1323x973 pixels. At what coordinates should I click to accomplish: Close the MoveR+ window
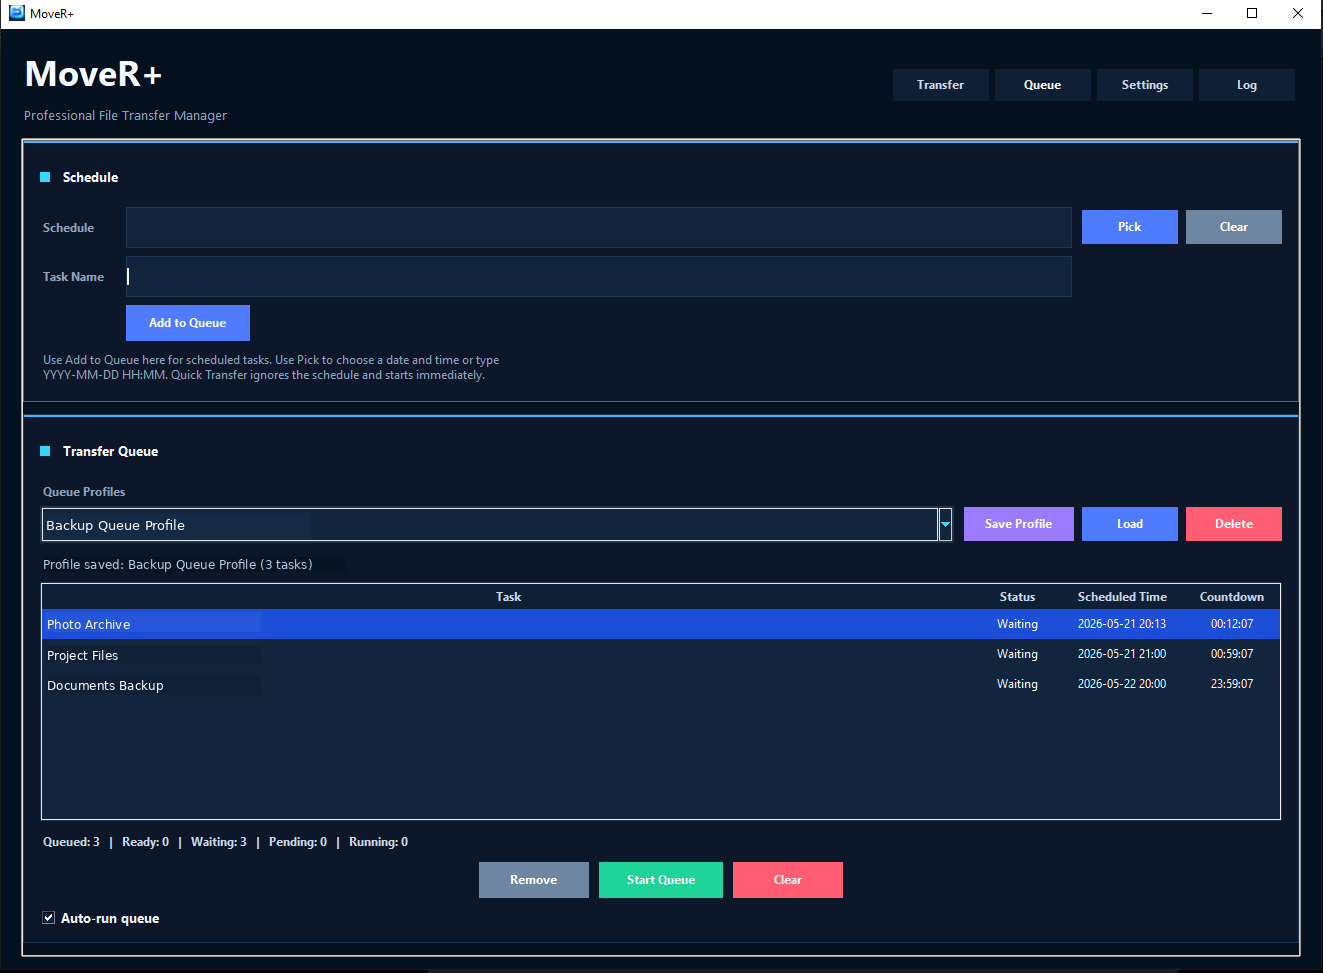(x=1298, y=13)
